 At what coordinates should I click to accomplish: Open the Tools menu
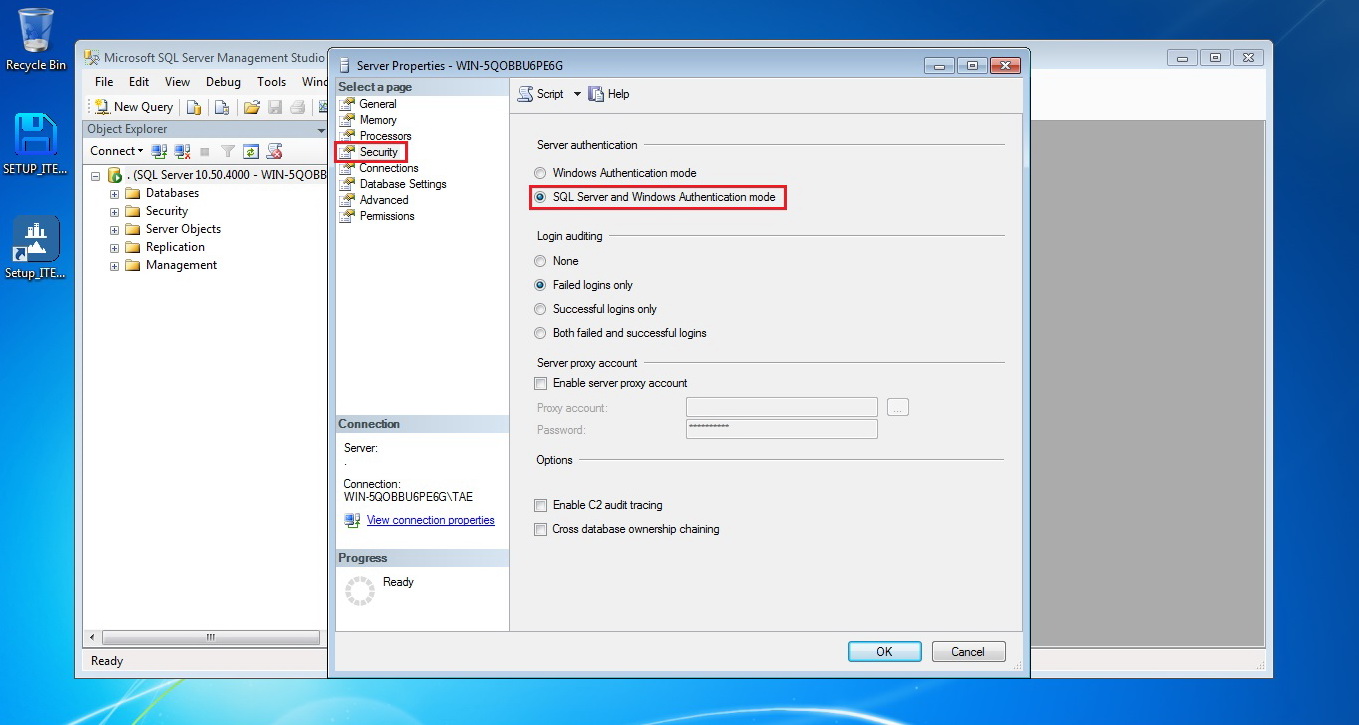click(272, 82)
